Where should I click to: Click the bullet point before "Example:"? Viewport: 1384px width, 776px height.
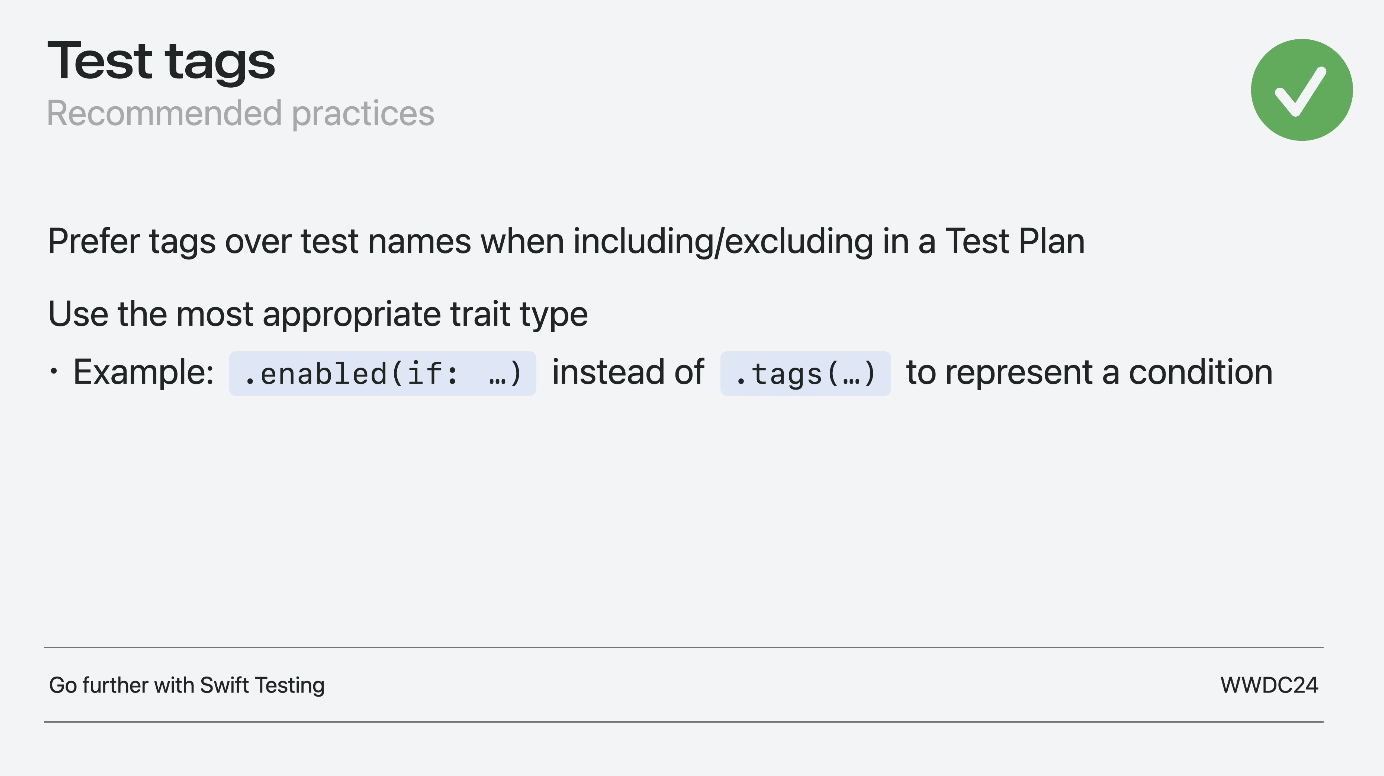click(53, 372)
